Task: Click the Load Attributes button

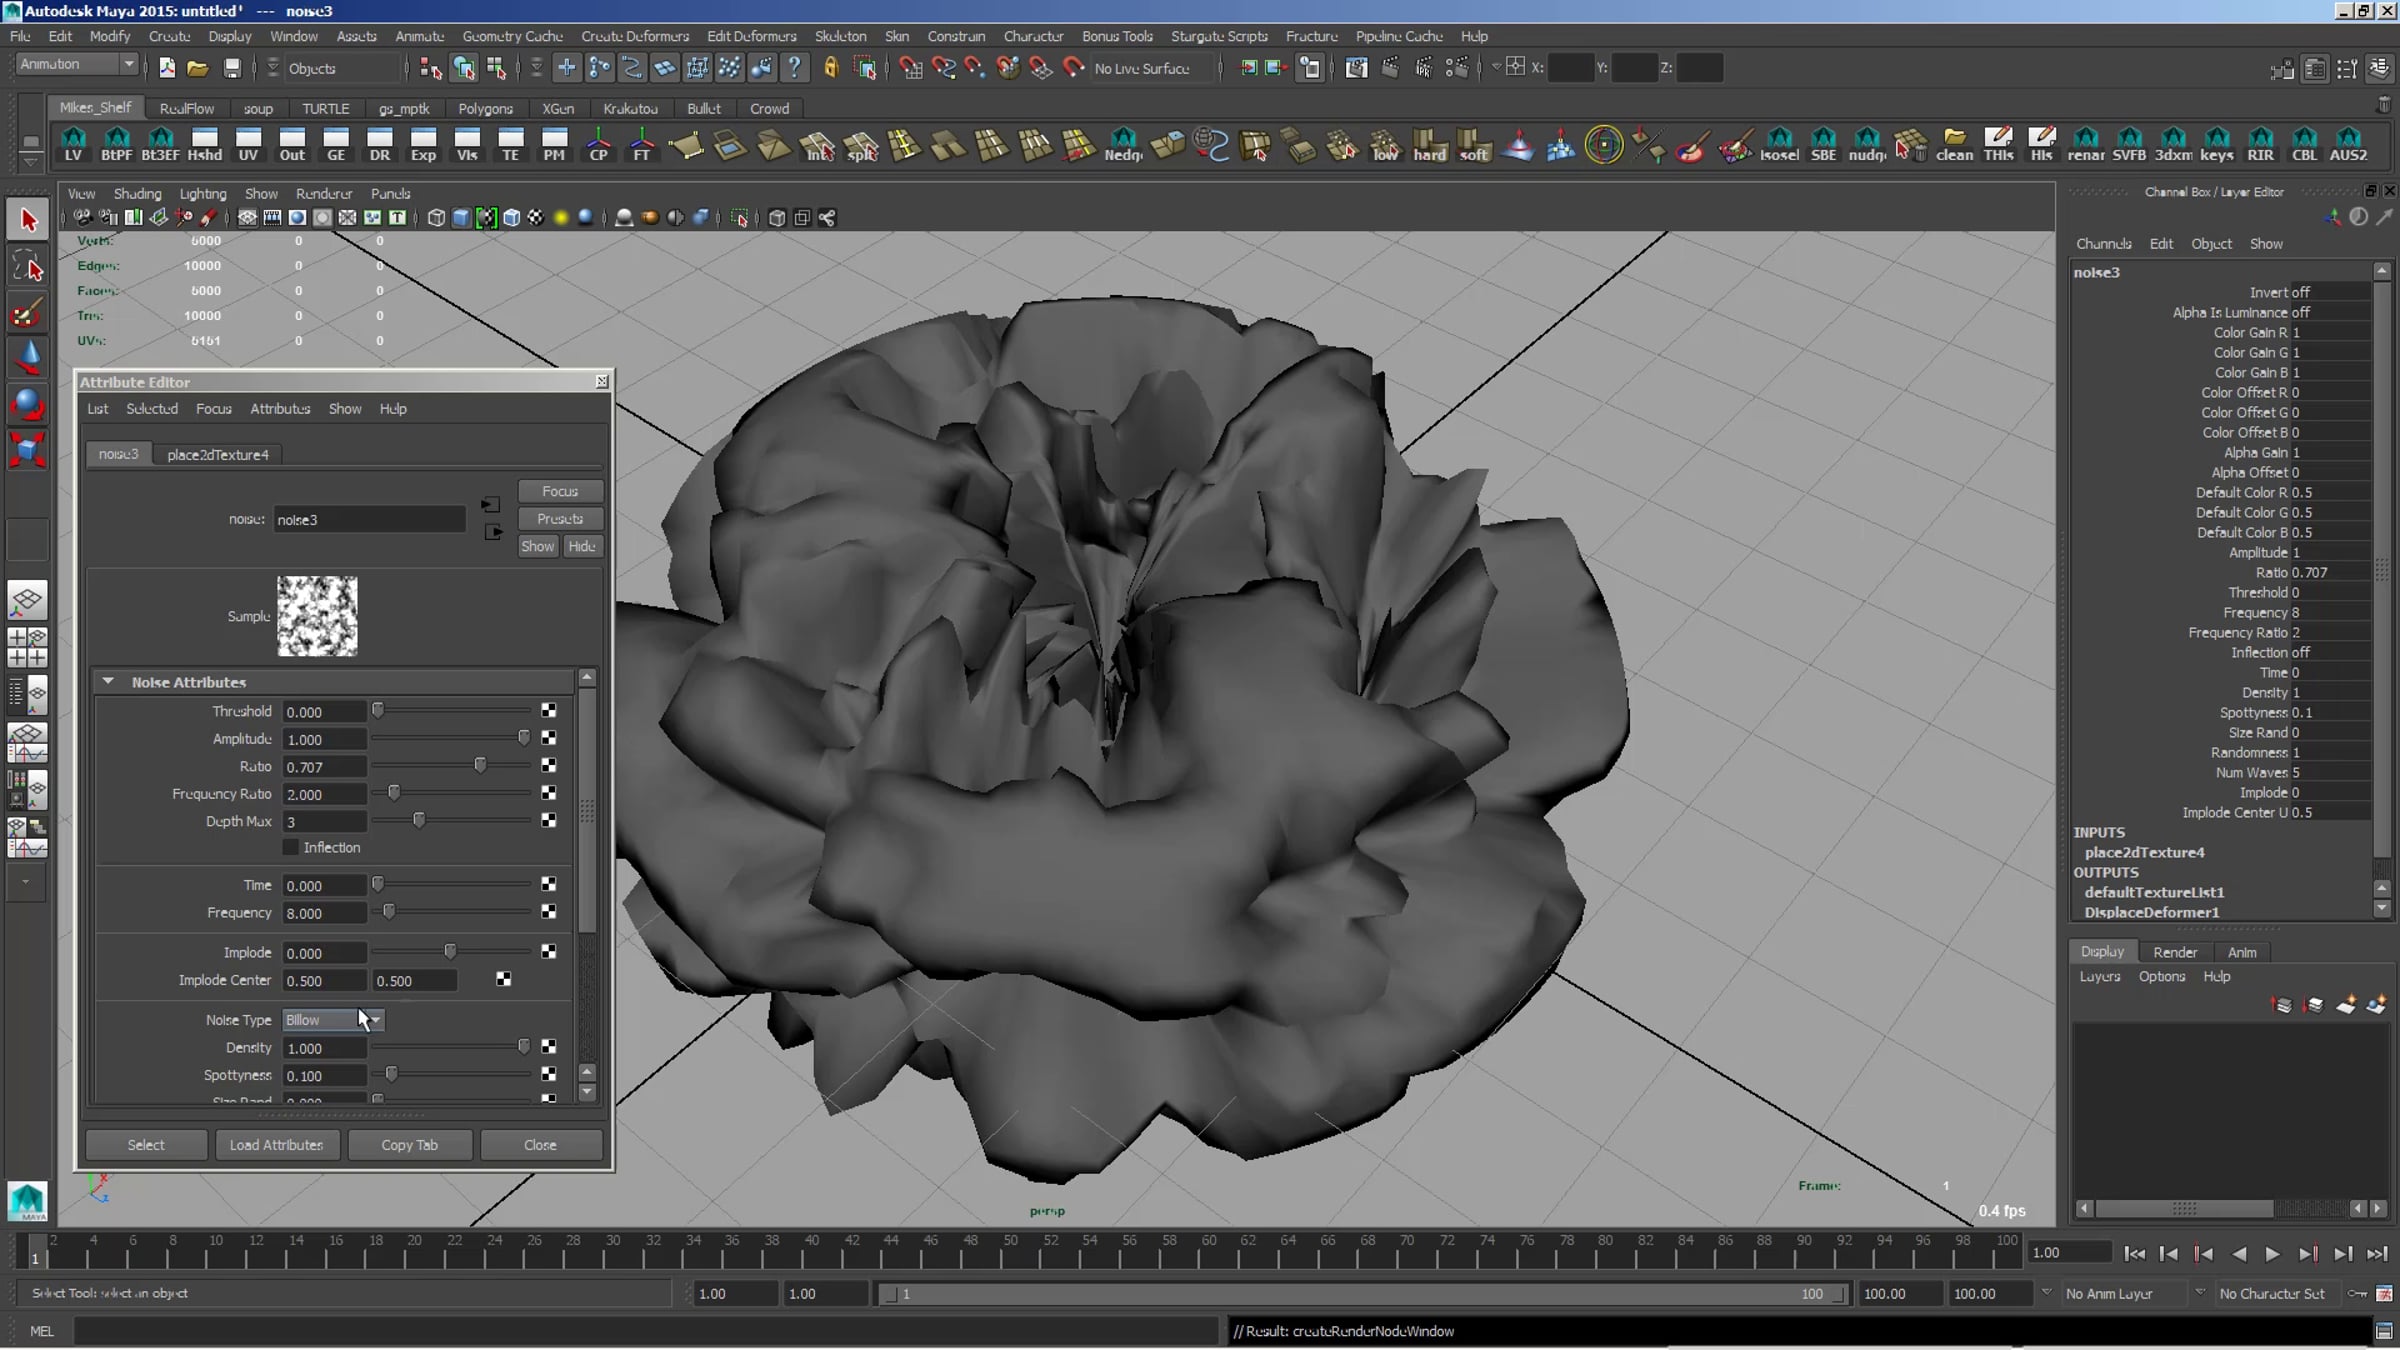Action: click(276, 1144)
